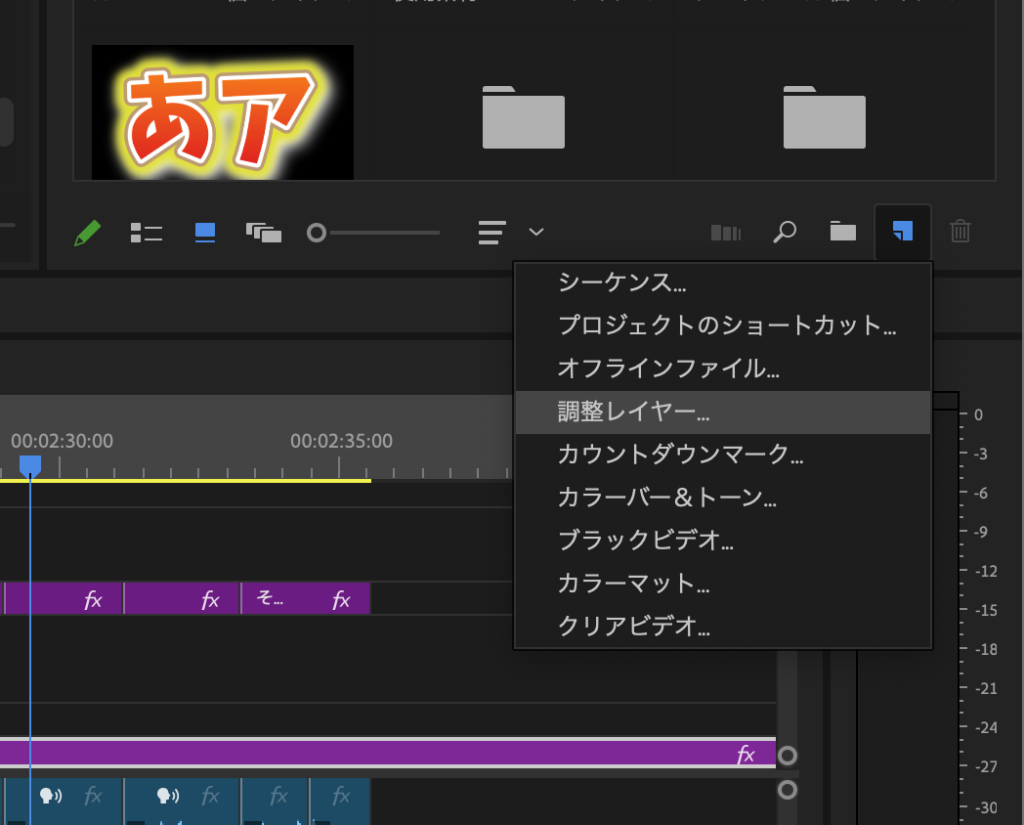Screen dimensions: 1024x825
Task: Create a new bin with folder icon
Action: (x=843, y=232)
